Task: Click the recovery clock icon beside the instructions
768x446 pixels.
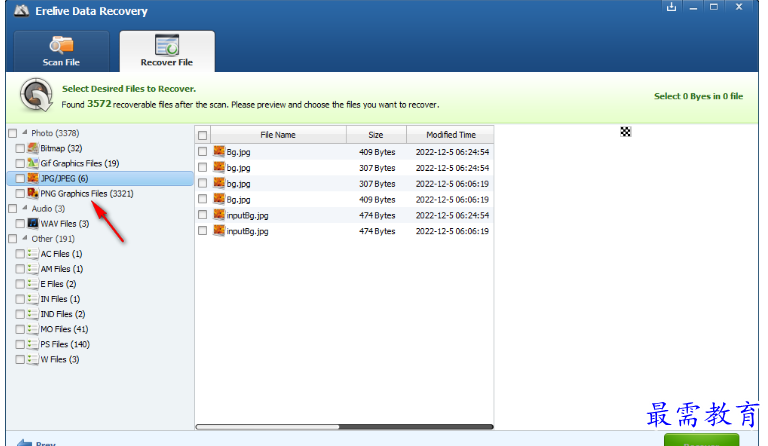Action: (36, 94)
